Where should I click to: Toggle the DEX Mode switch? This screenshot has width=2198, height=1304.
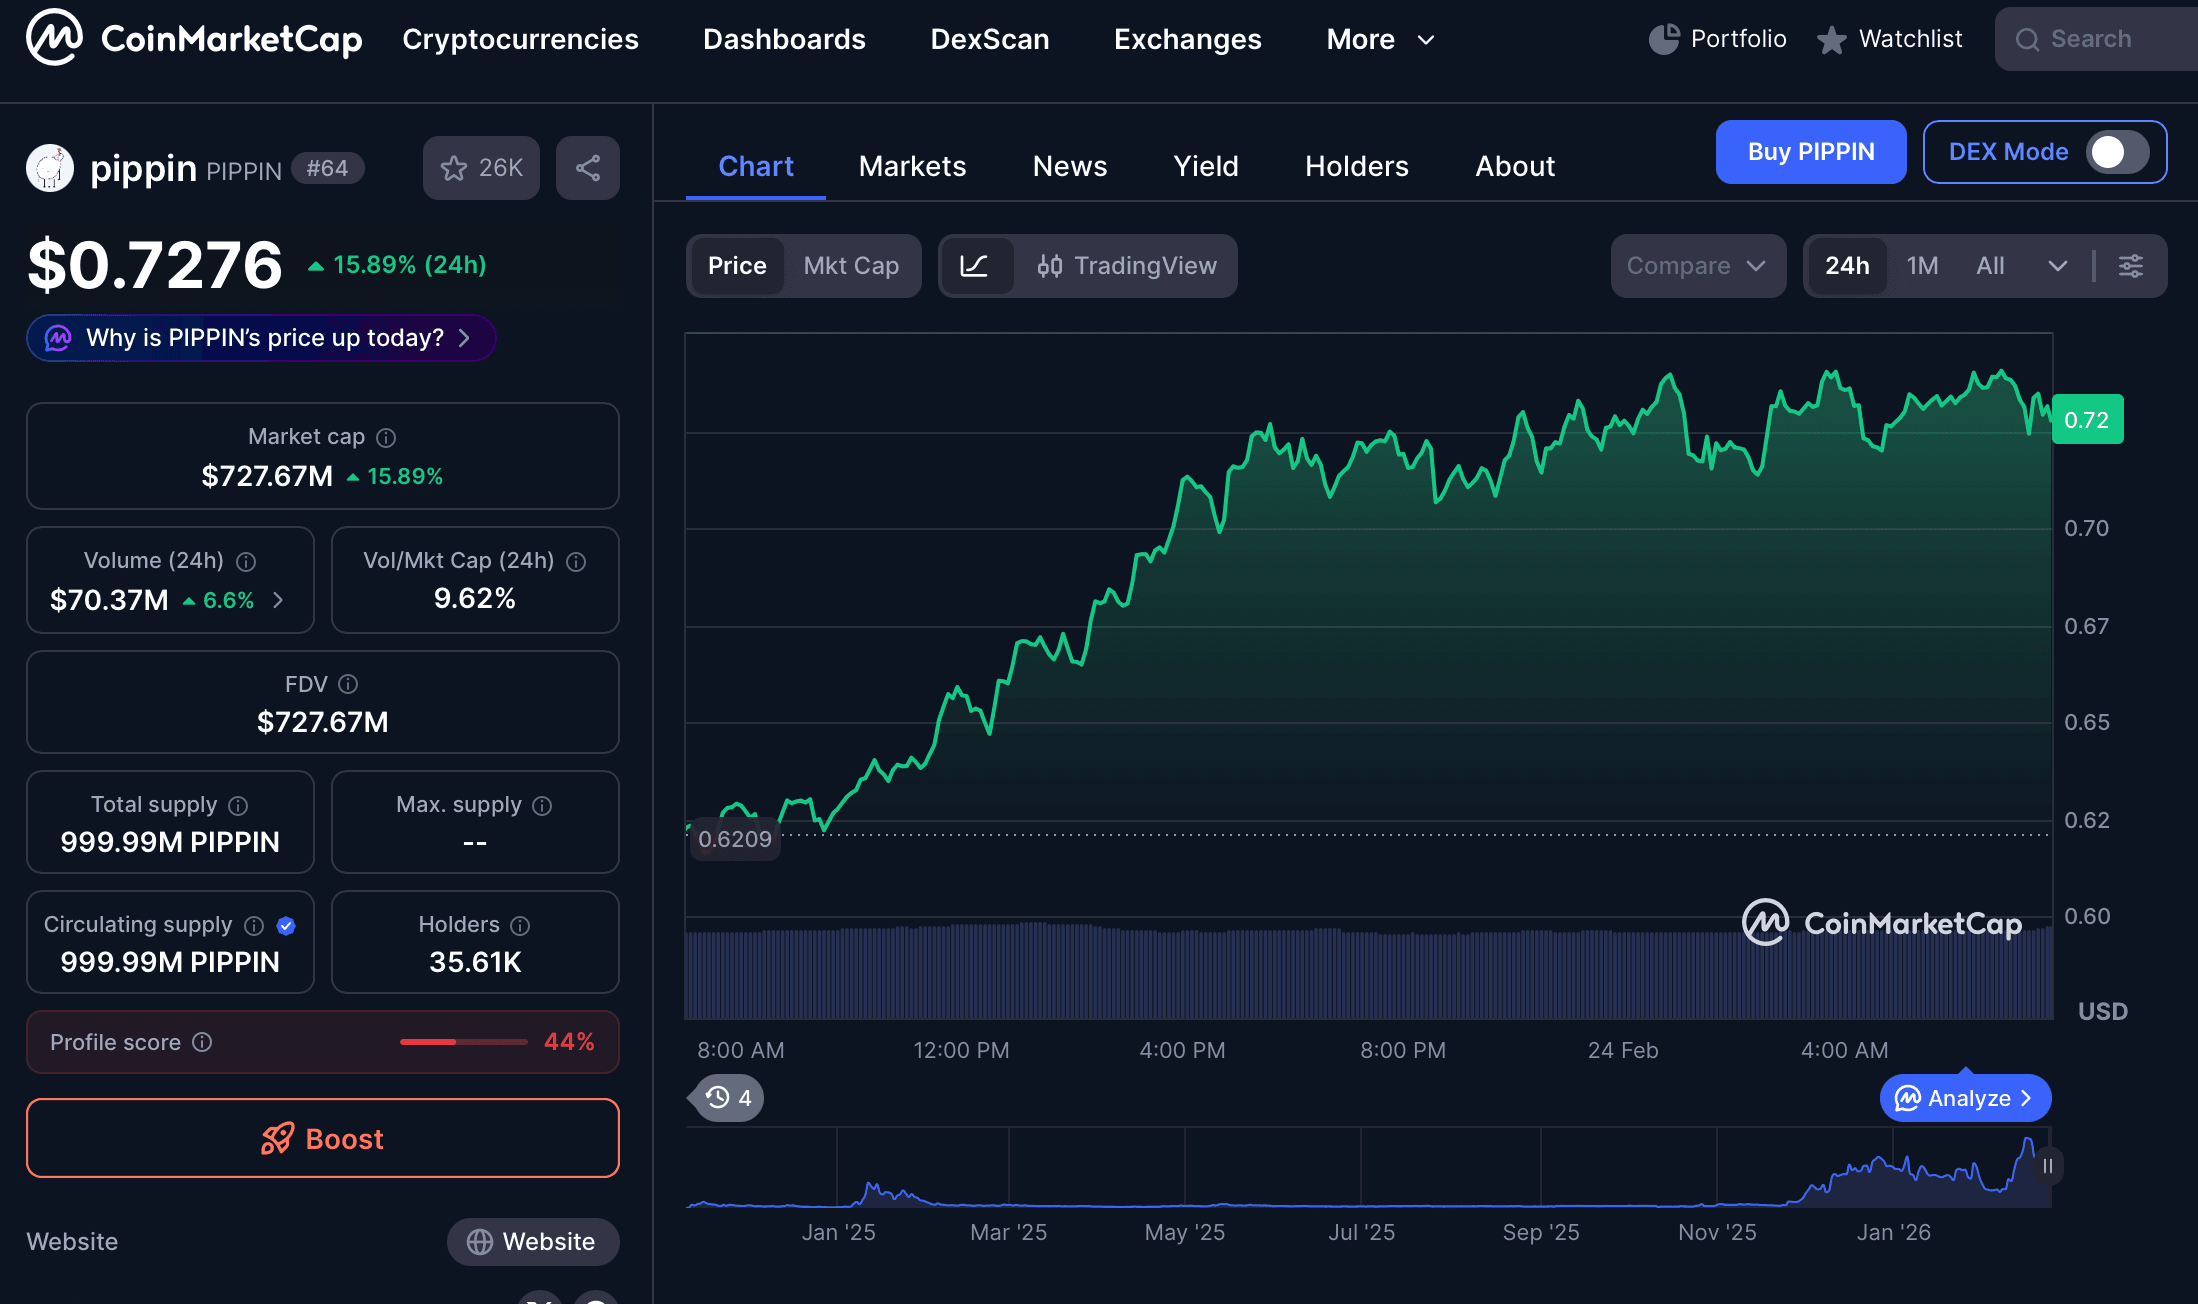[x=2117, y=152]
